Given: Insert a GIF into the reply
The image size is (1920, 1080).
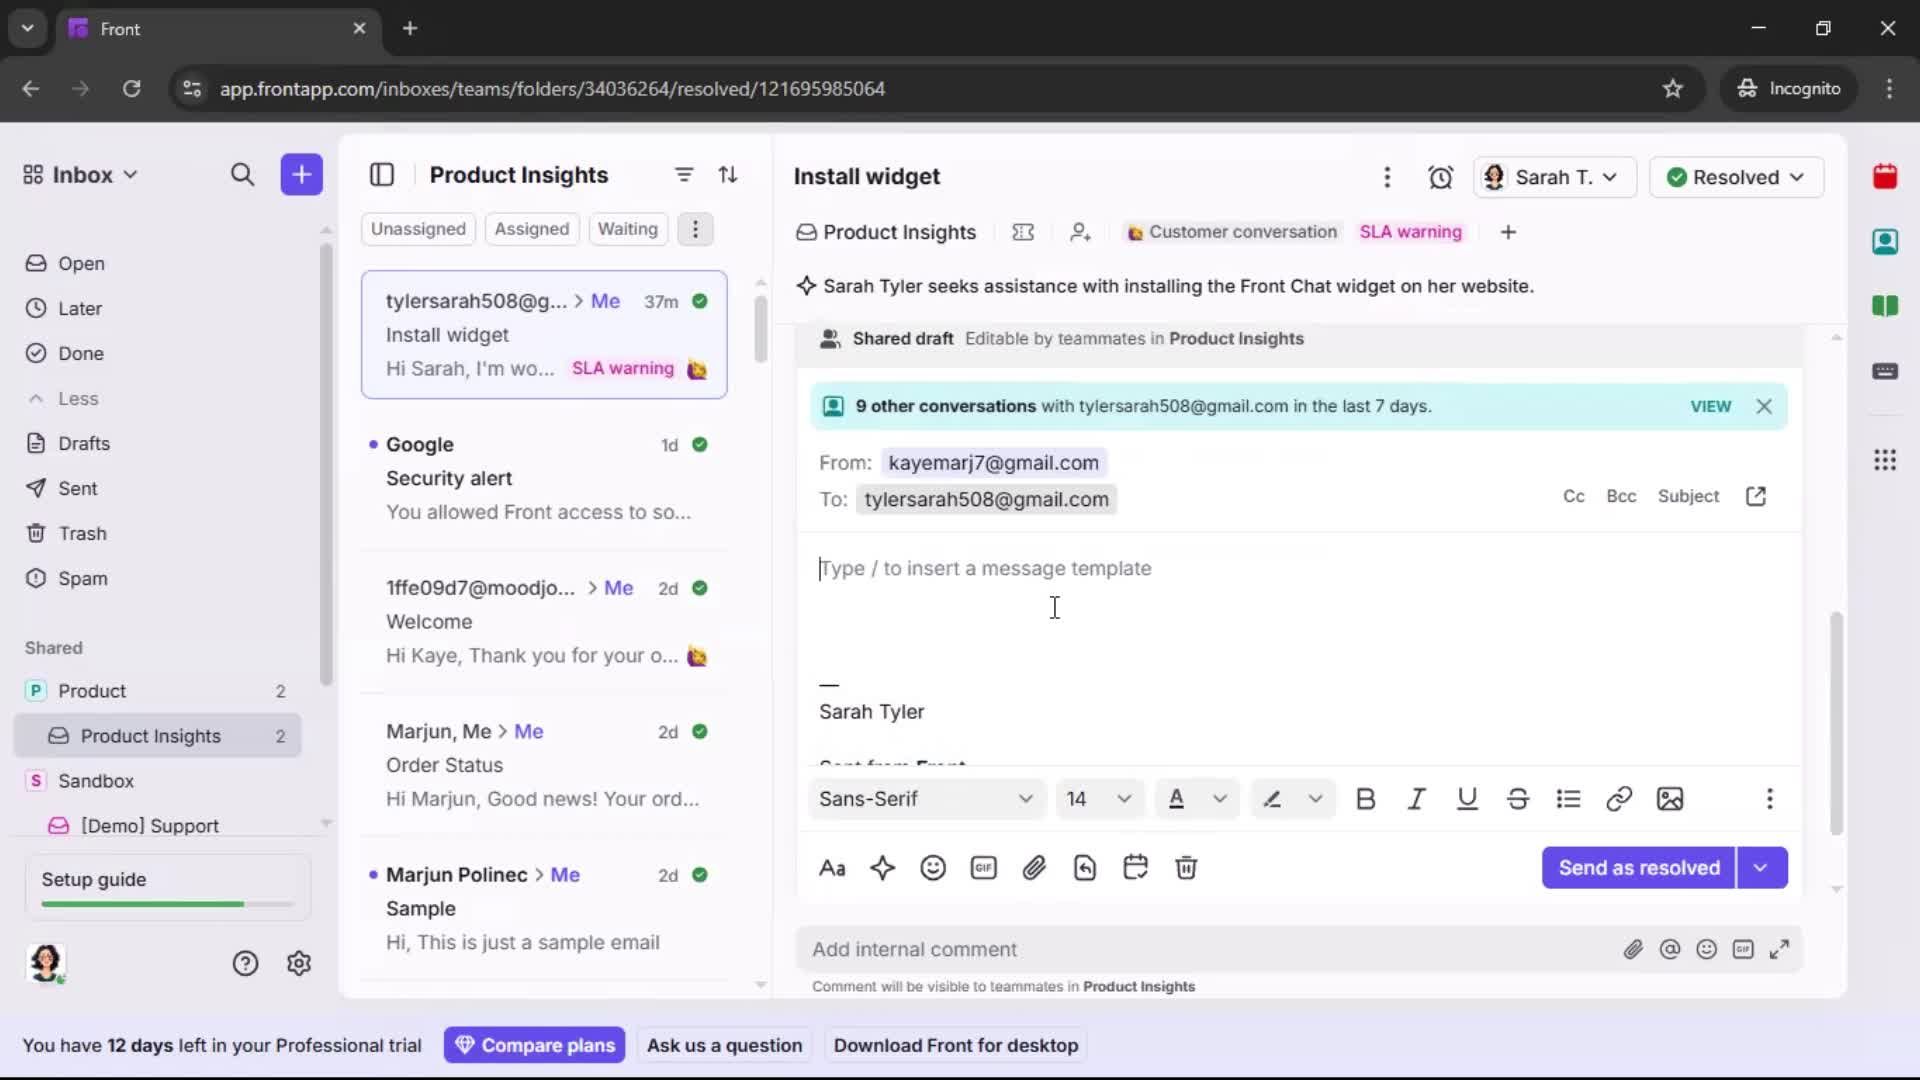Looking at the screenshot, I should click(983, 868).
